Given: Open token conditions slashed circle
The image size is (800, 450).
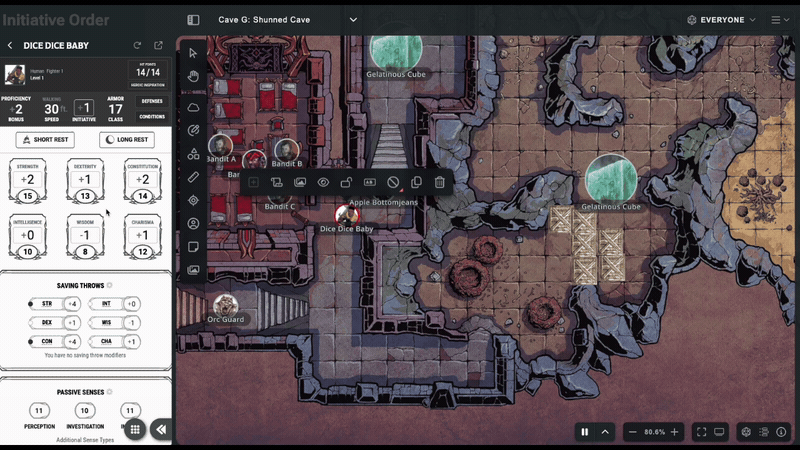Looking at the screenshot, I should point(393,182).
